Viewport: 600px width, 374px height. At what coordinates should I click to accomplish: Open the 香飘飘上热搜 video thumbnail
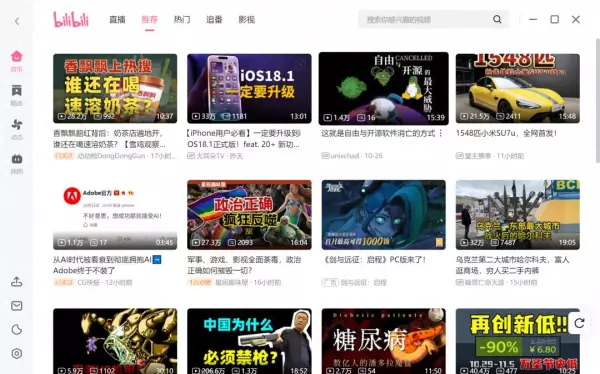coord(115,88)
